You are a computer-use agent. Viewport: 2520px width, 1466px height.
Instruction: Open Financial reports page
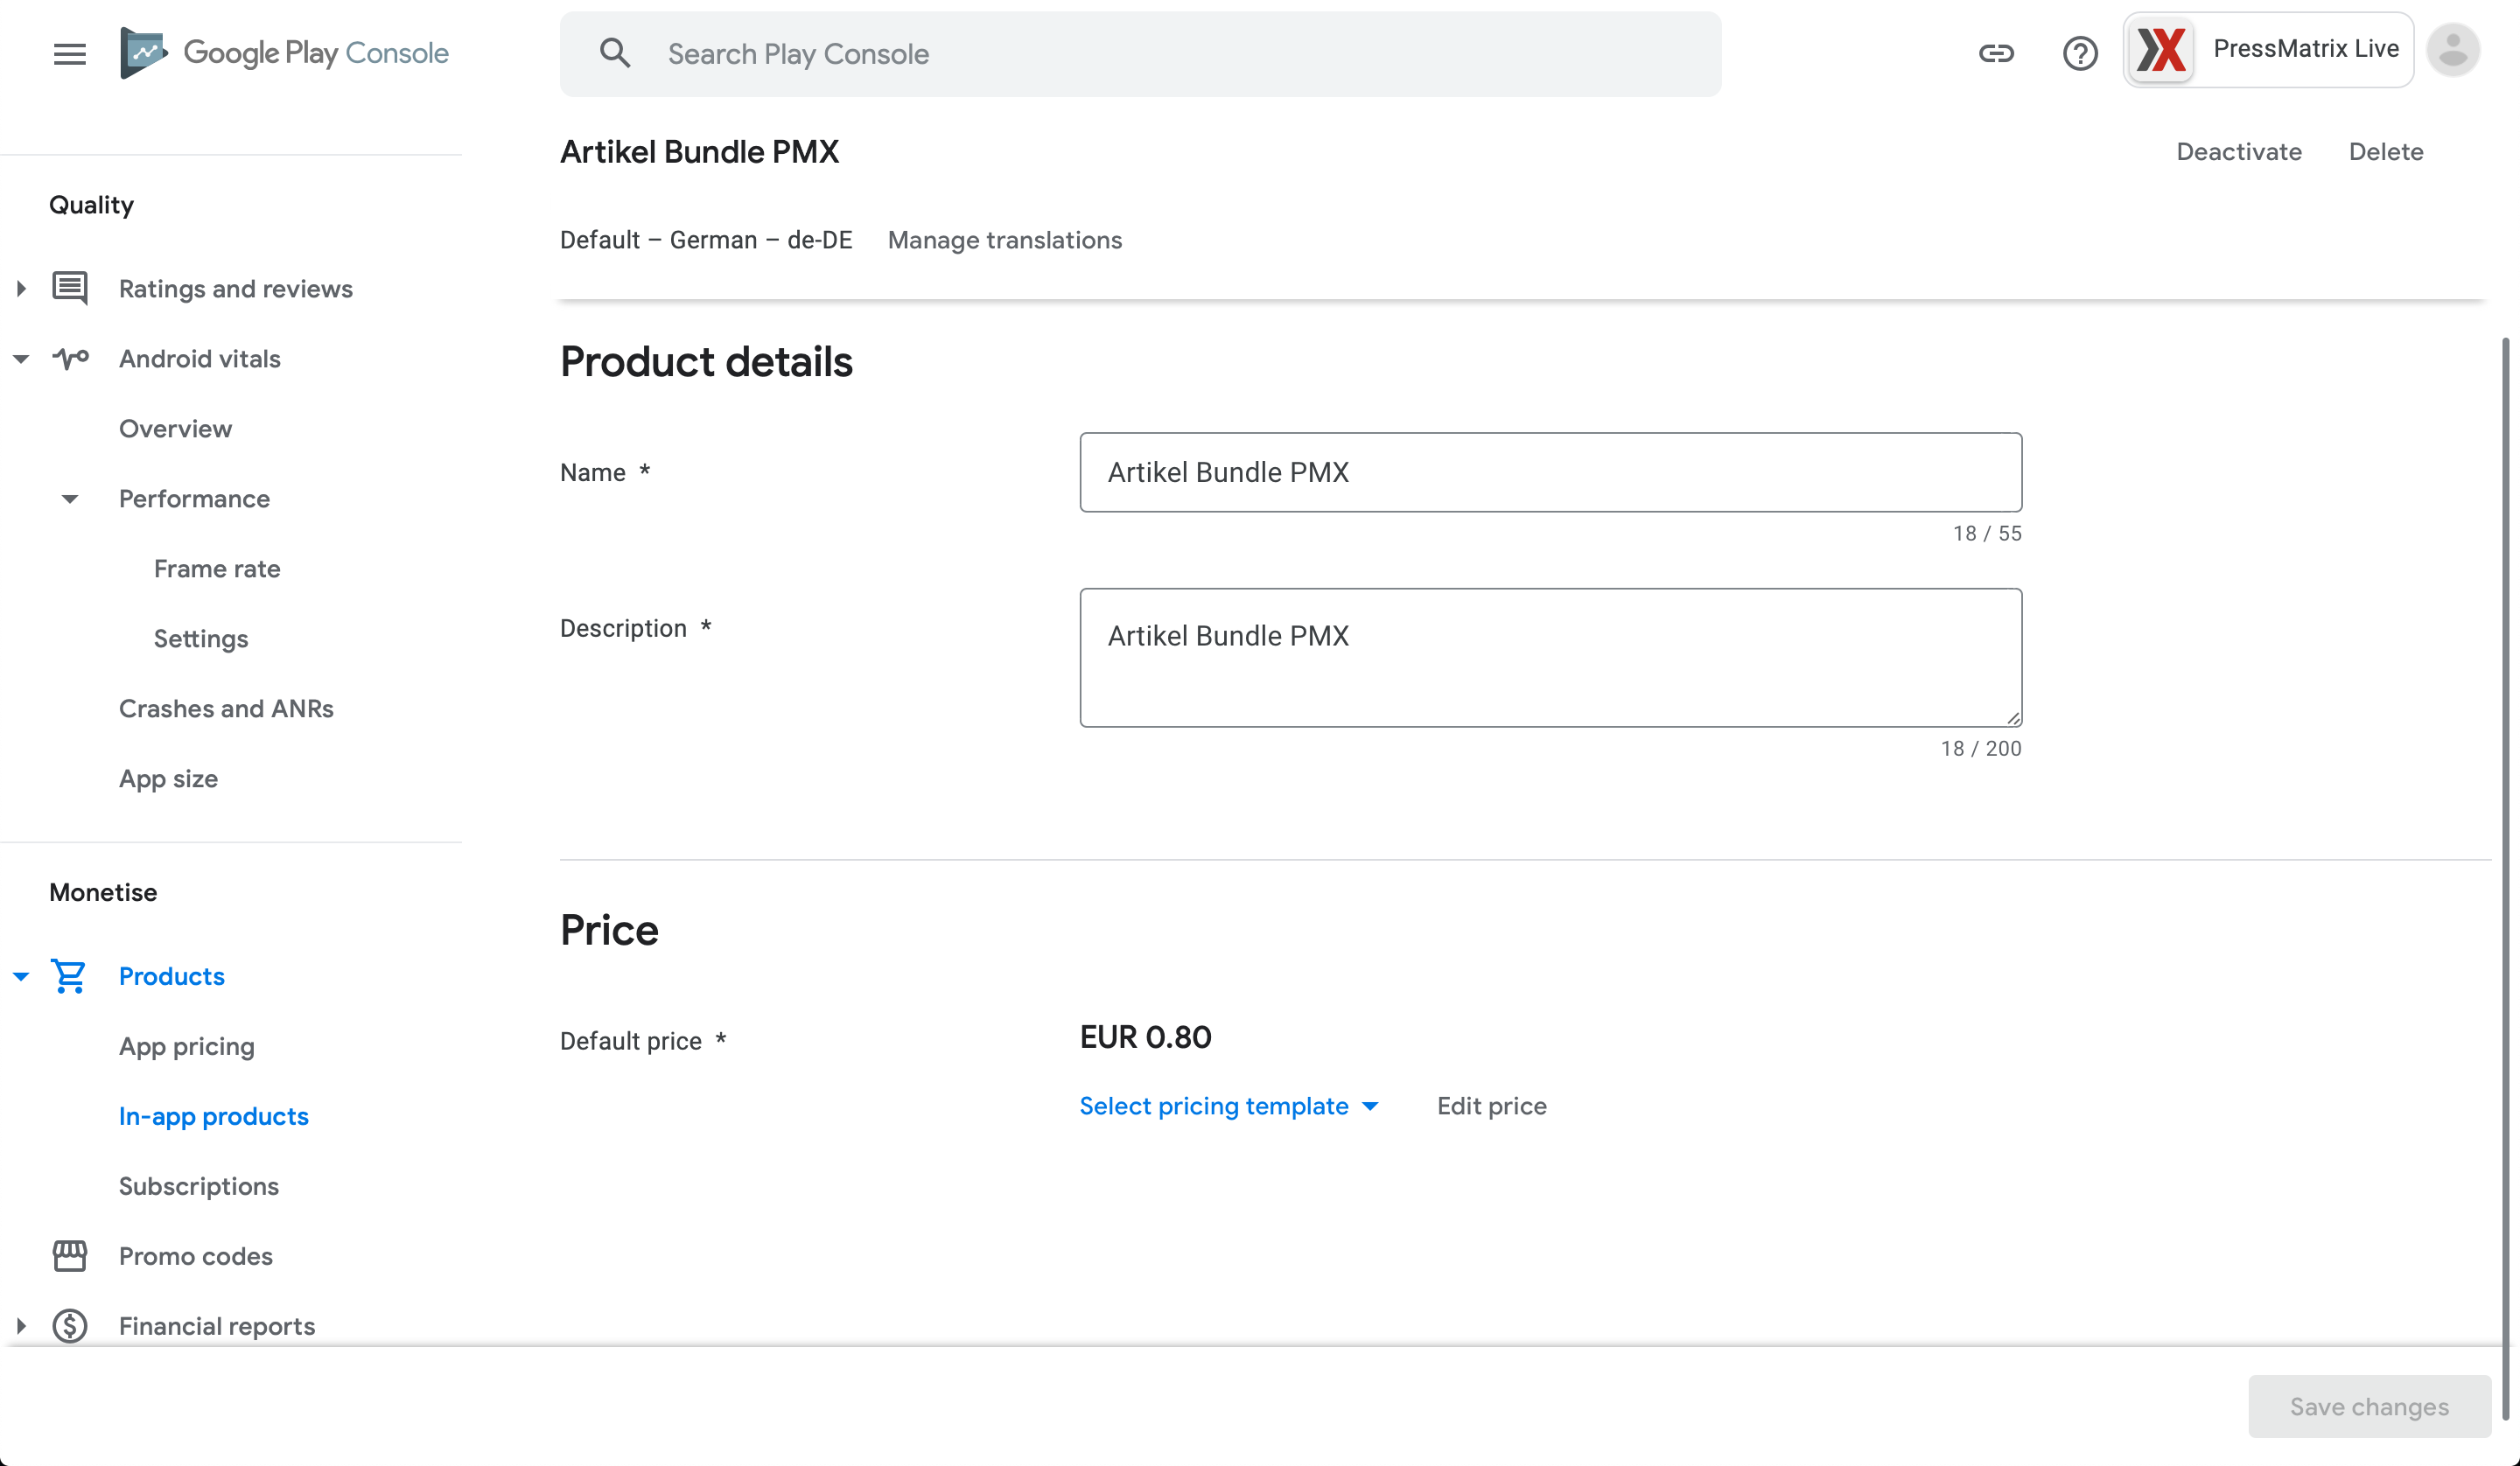pyautogui.click(x=217, y=1327)
